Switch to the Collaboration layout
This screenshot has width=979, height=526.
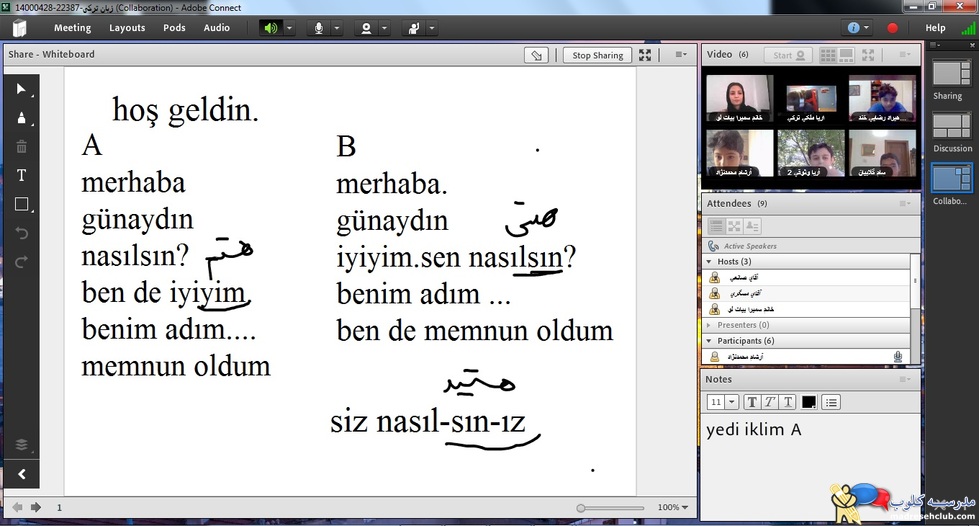pos(950,185)
